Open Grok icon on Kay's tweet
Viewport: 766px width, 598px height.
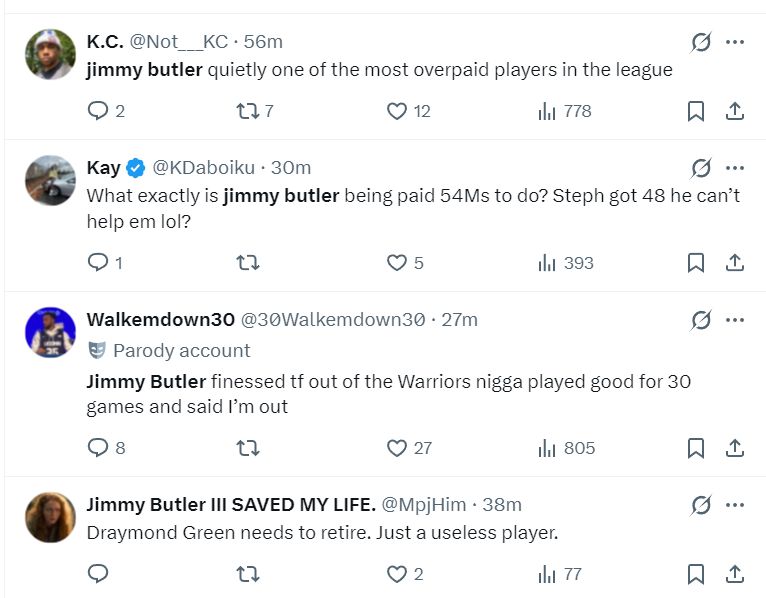coord(701,167)
